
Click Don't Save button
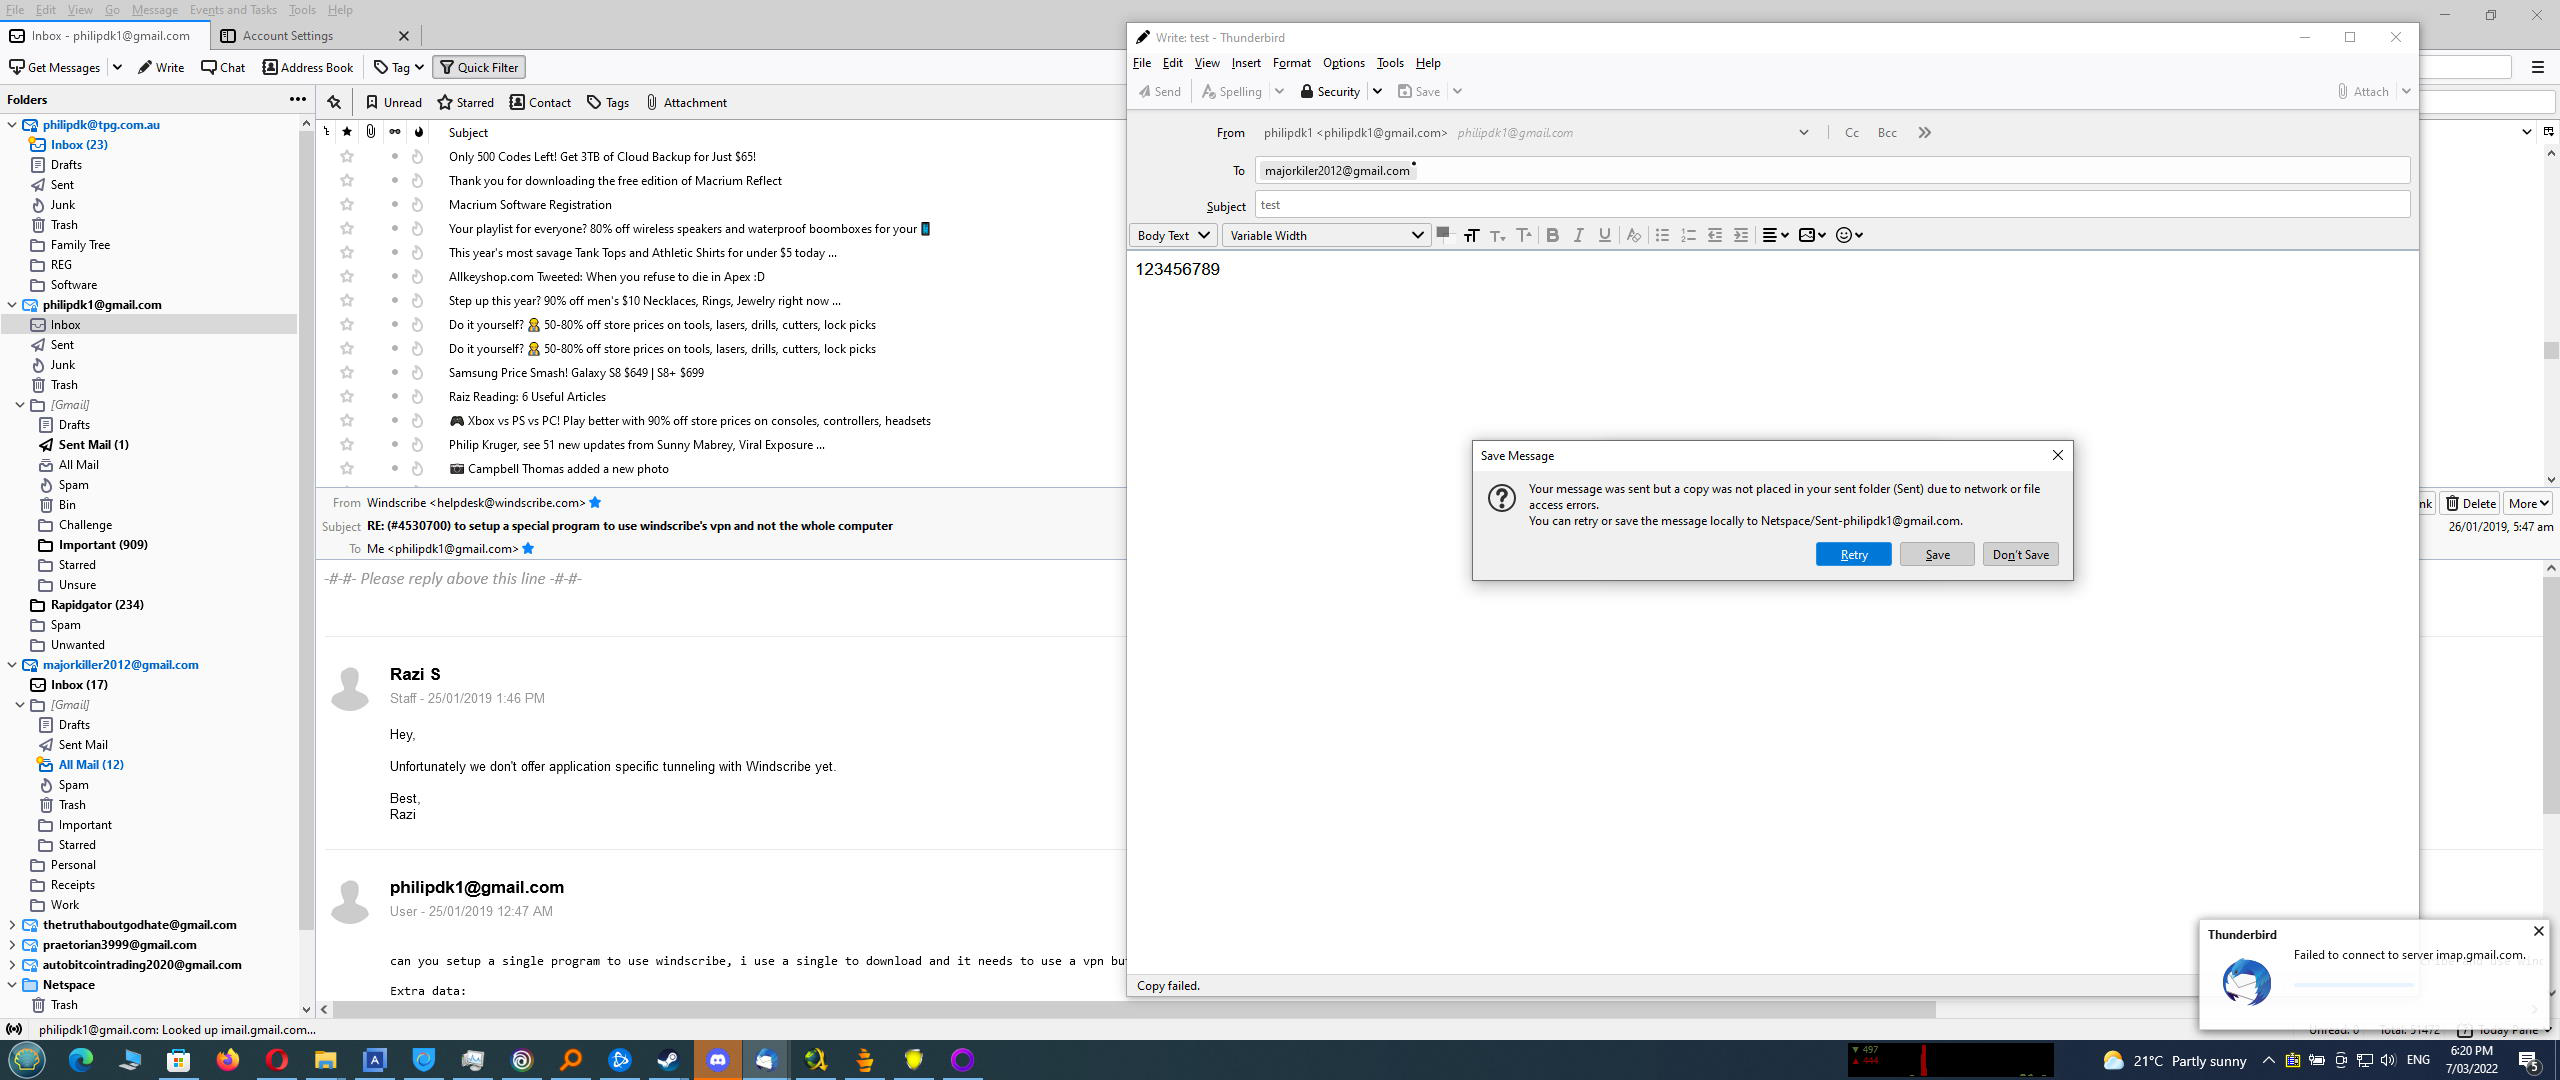[x=2019, y=555]
